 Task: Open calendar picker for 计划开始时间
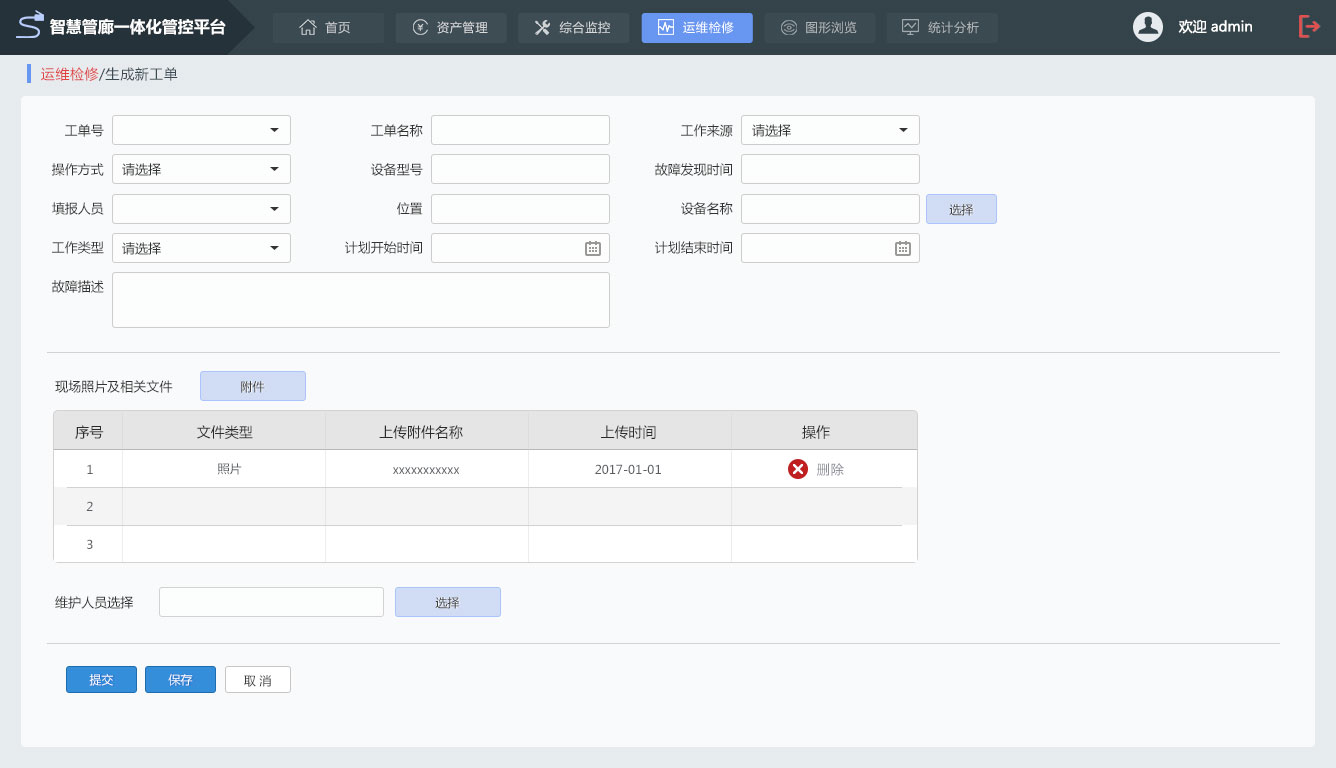593,248
